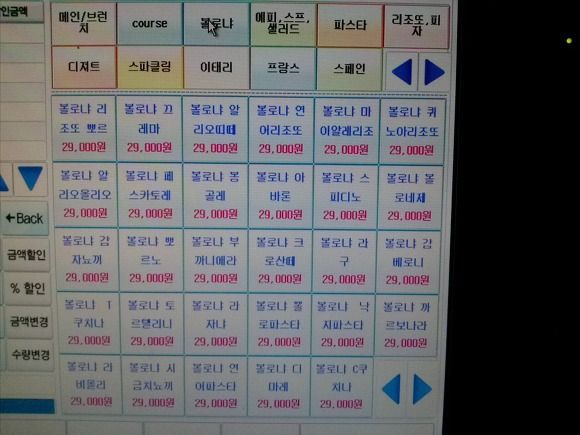580x435 pixels.
Task: Add 볼로냐 리조또 뽀르 to order
Action: (x=84, y=128)
